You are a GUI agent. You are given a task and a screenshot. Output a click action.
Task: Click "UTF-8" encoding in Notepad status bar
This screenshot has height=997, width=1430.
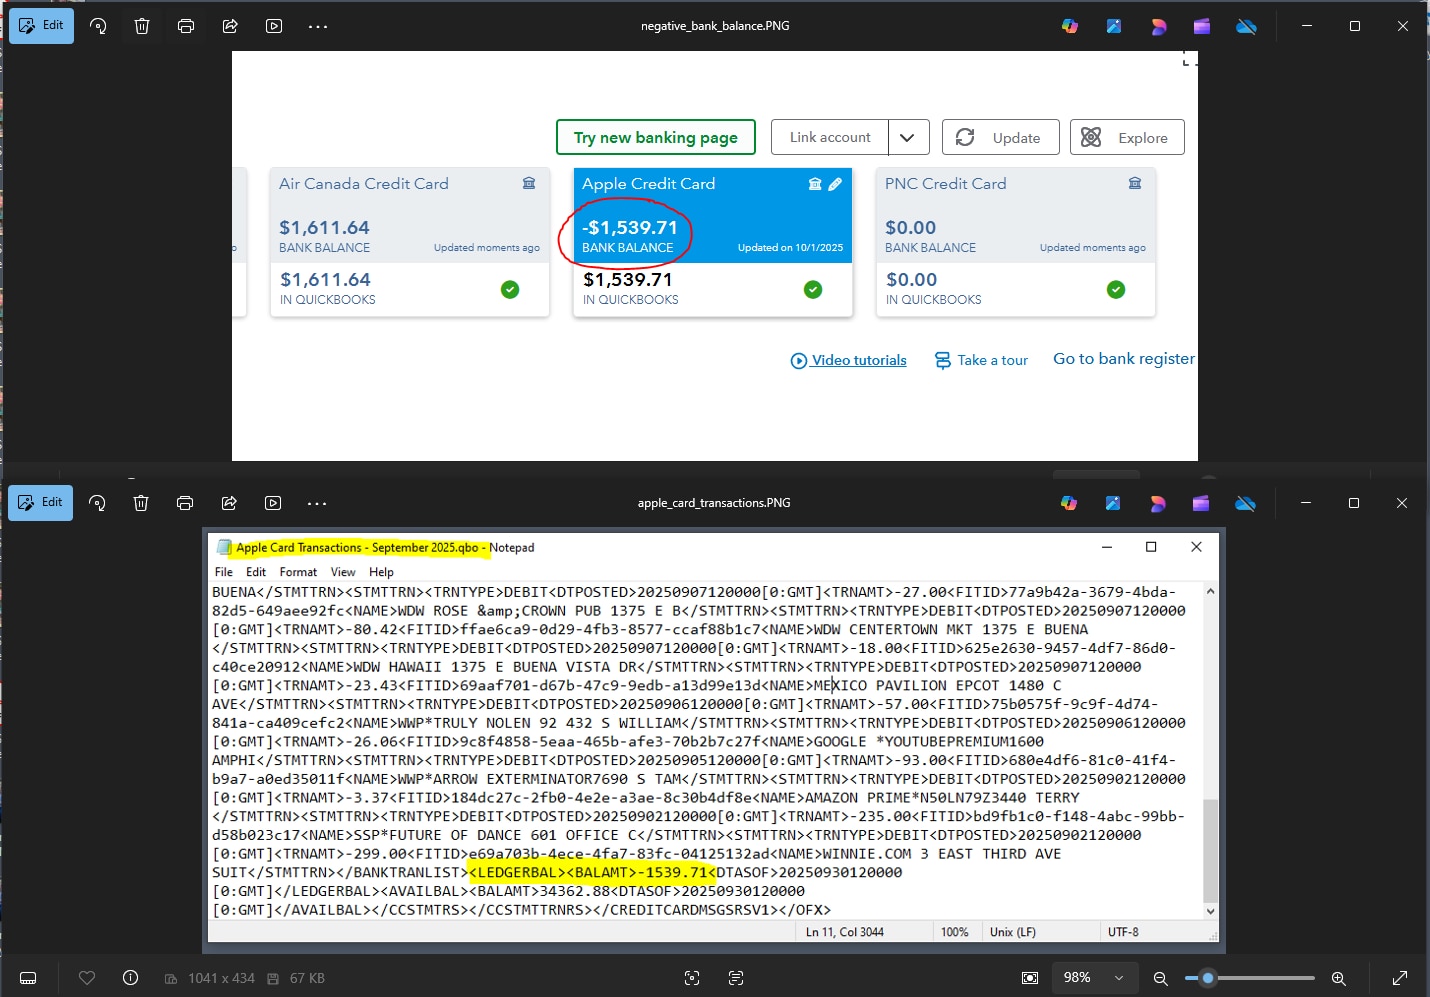(1123, 932)
